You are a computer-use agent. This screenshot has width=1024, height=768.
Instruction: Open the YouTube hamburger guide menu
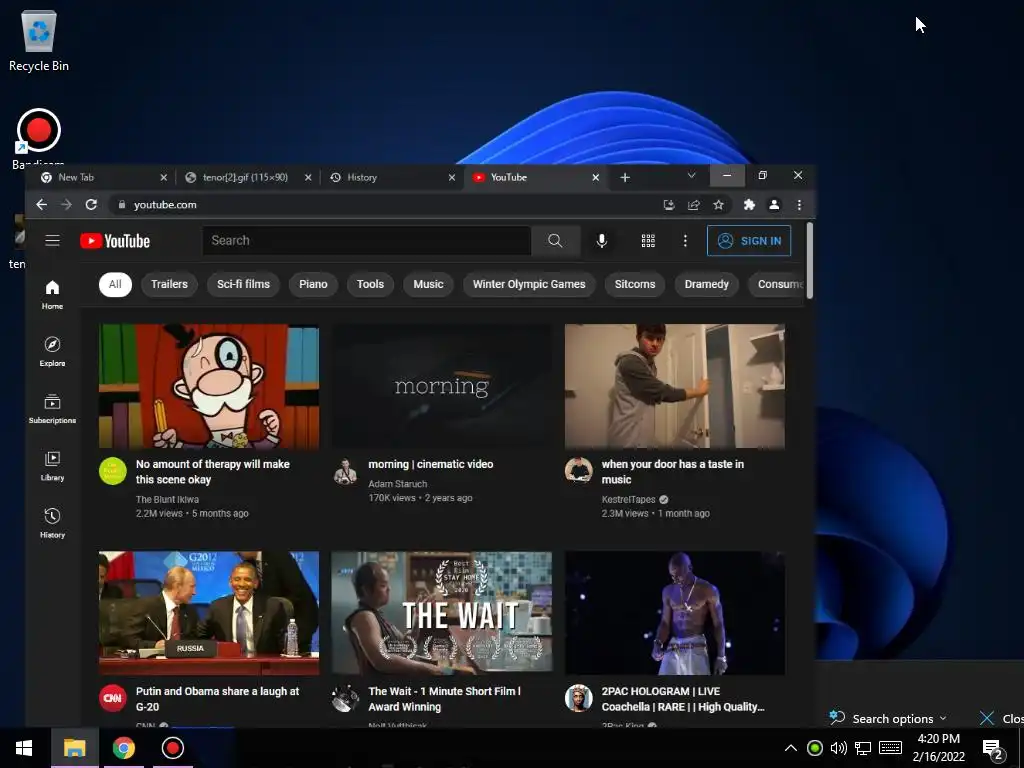[52, 240]
